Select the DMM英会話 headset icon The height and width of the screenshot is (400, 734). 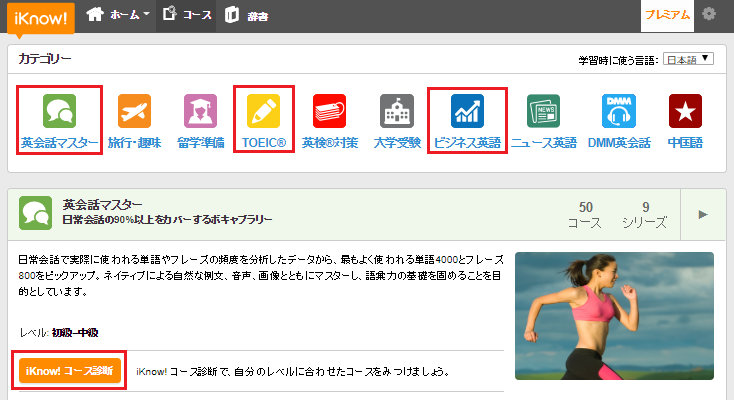[619, 111]
